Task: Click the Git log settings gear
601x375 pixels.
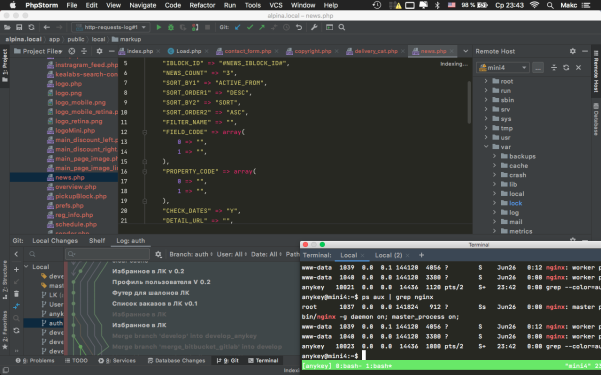Action: [158, 254]
